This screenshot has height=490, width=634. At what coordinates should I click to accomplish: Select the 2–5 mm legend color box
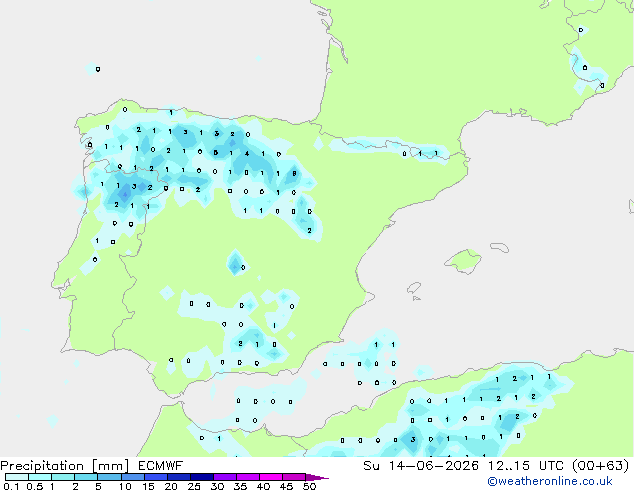86,477
